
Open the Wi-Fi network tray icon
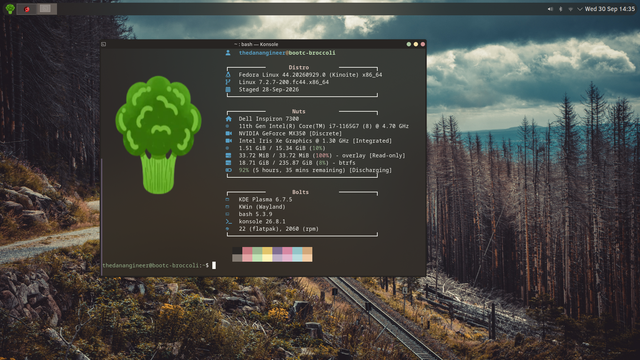tap(570, 9)
